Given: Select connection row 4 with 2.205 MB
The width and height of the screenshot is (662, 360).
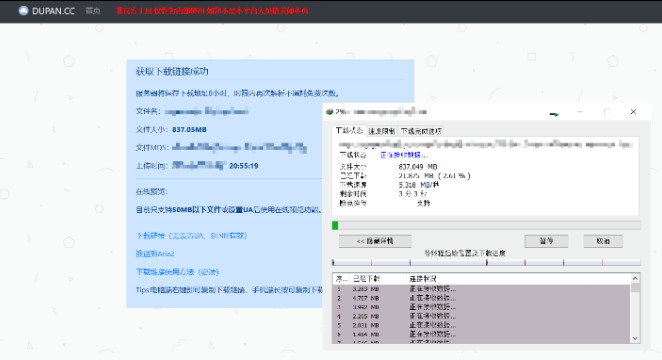Looking at the screenshot, I should [x=481, y=316].
